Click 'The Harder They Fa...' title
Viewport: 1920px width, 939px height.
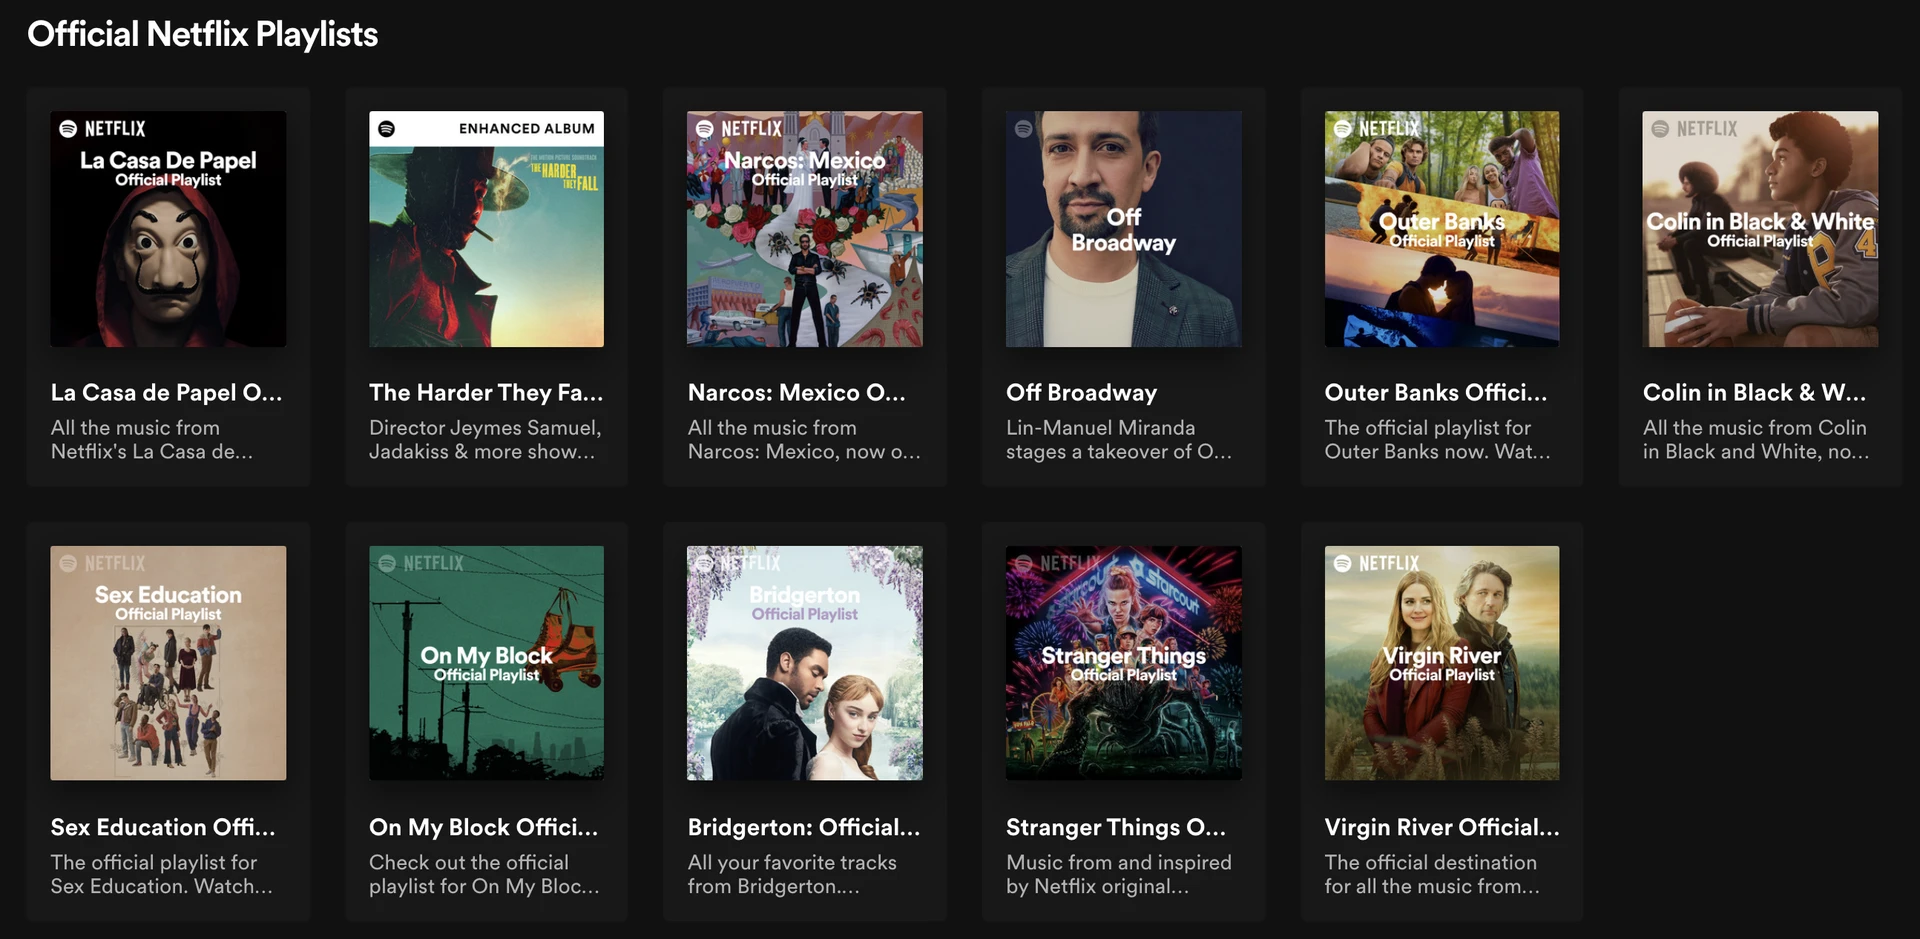click(486, 393)
